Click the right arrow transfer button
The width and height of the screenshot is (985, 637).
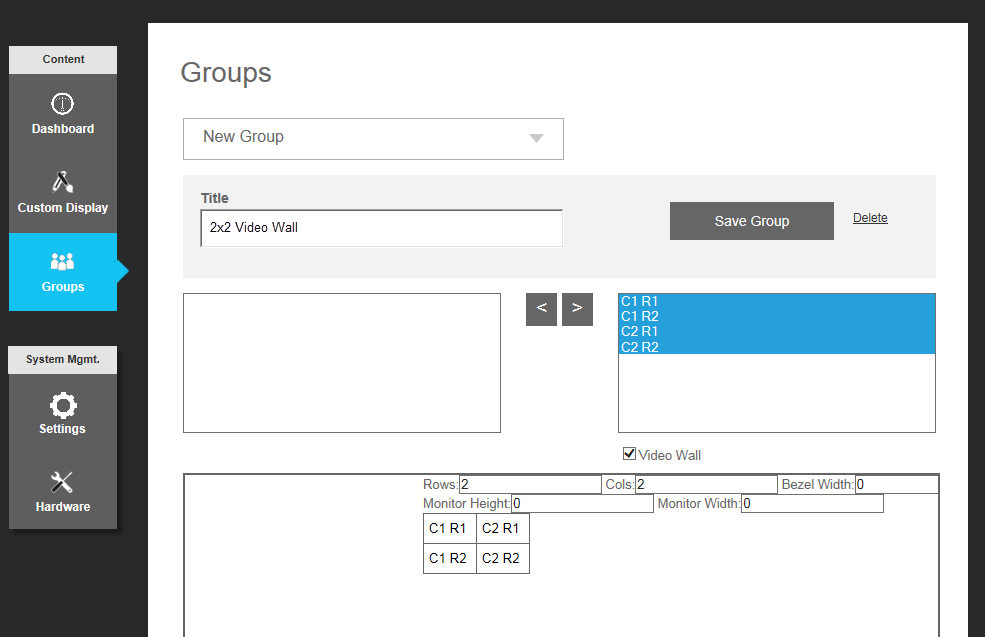[x=577, y=309]
